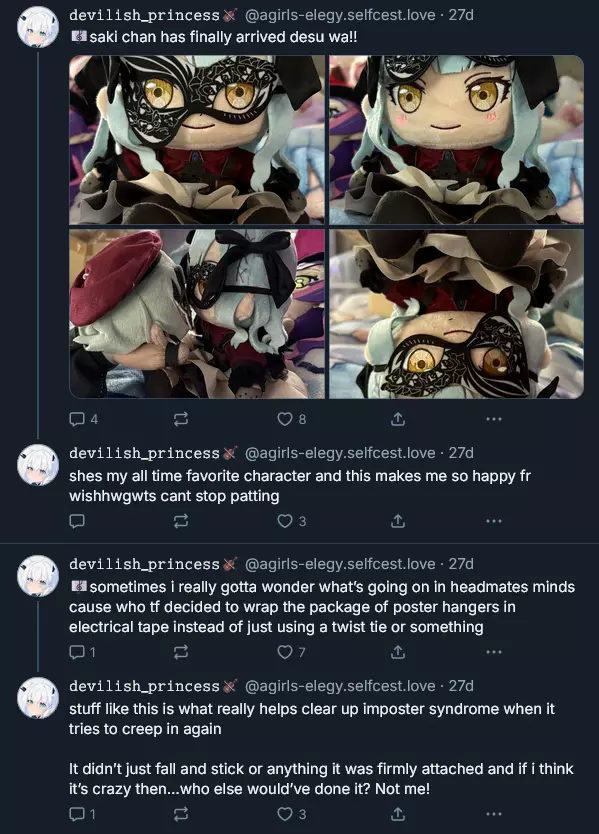Open the photo of two plushes kissing
This screenshot has height=834, width=599.
click(x=197, y=314)
